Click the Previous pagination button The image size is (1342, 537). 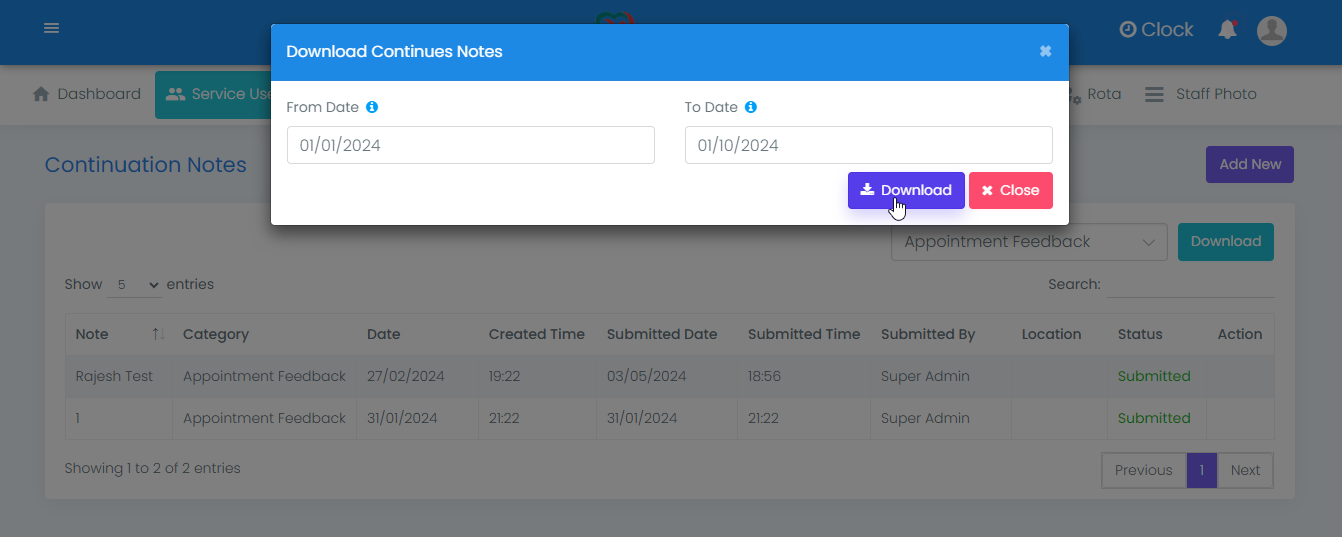click(1144, 470)
